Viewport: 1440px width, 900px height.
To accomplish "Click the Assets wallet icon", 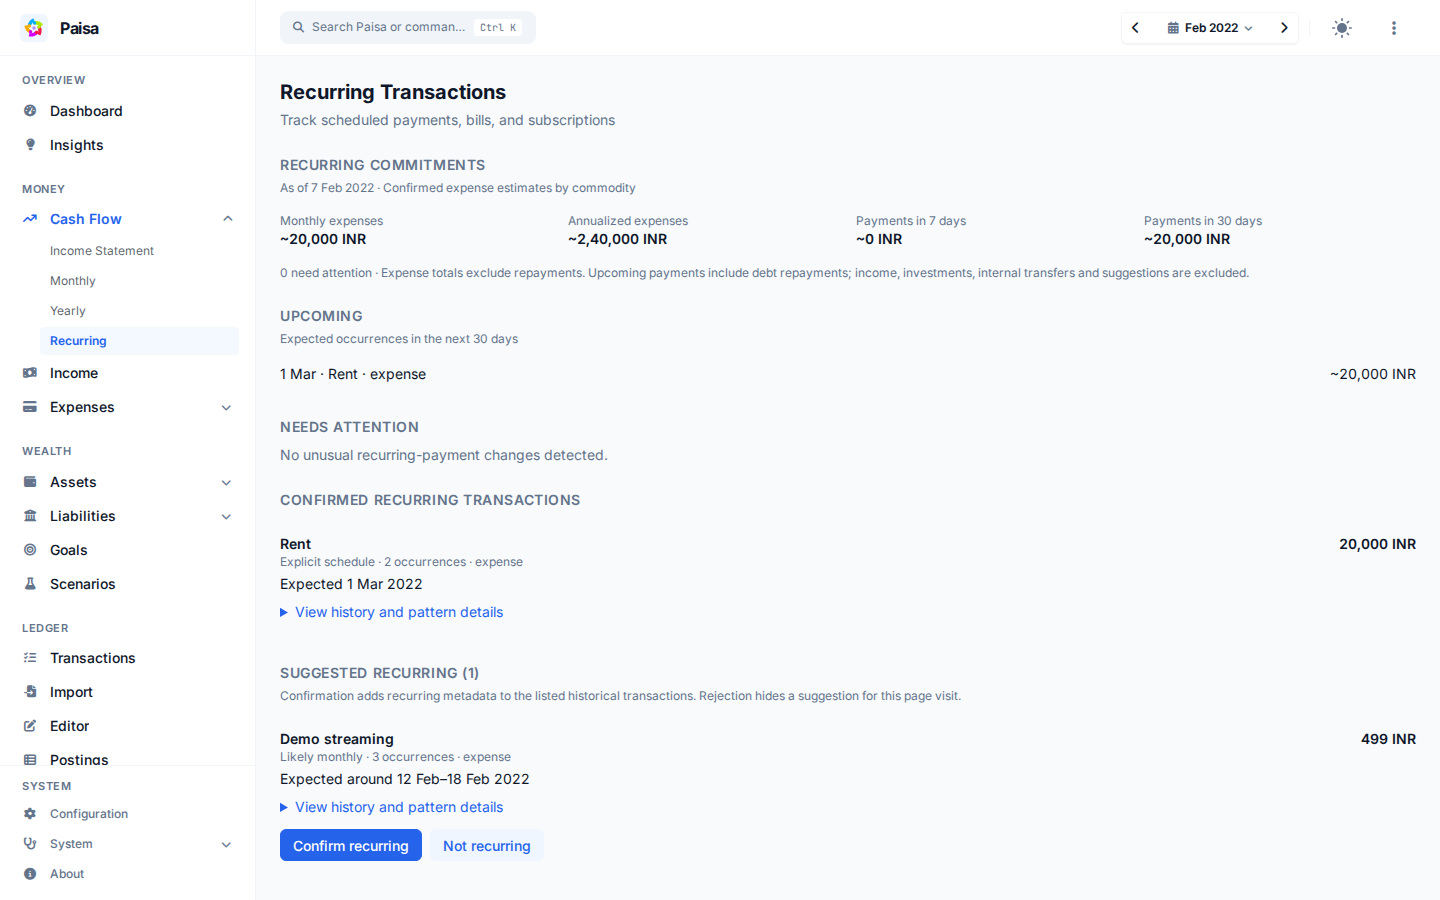I will (x=30, y=482).
